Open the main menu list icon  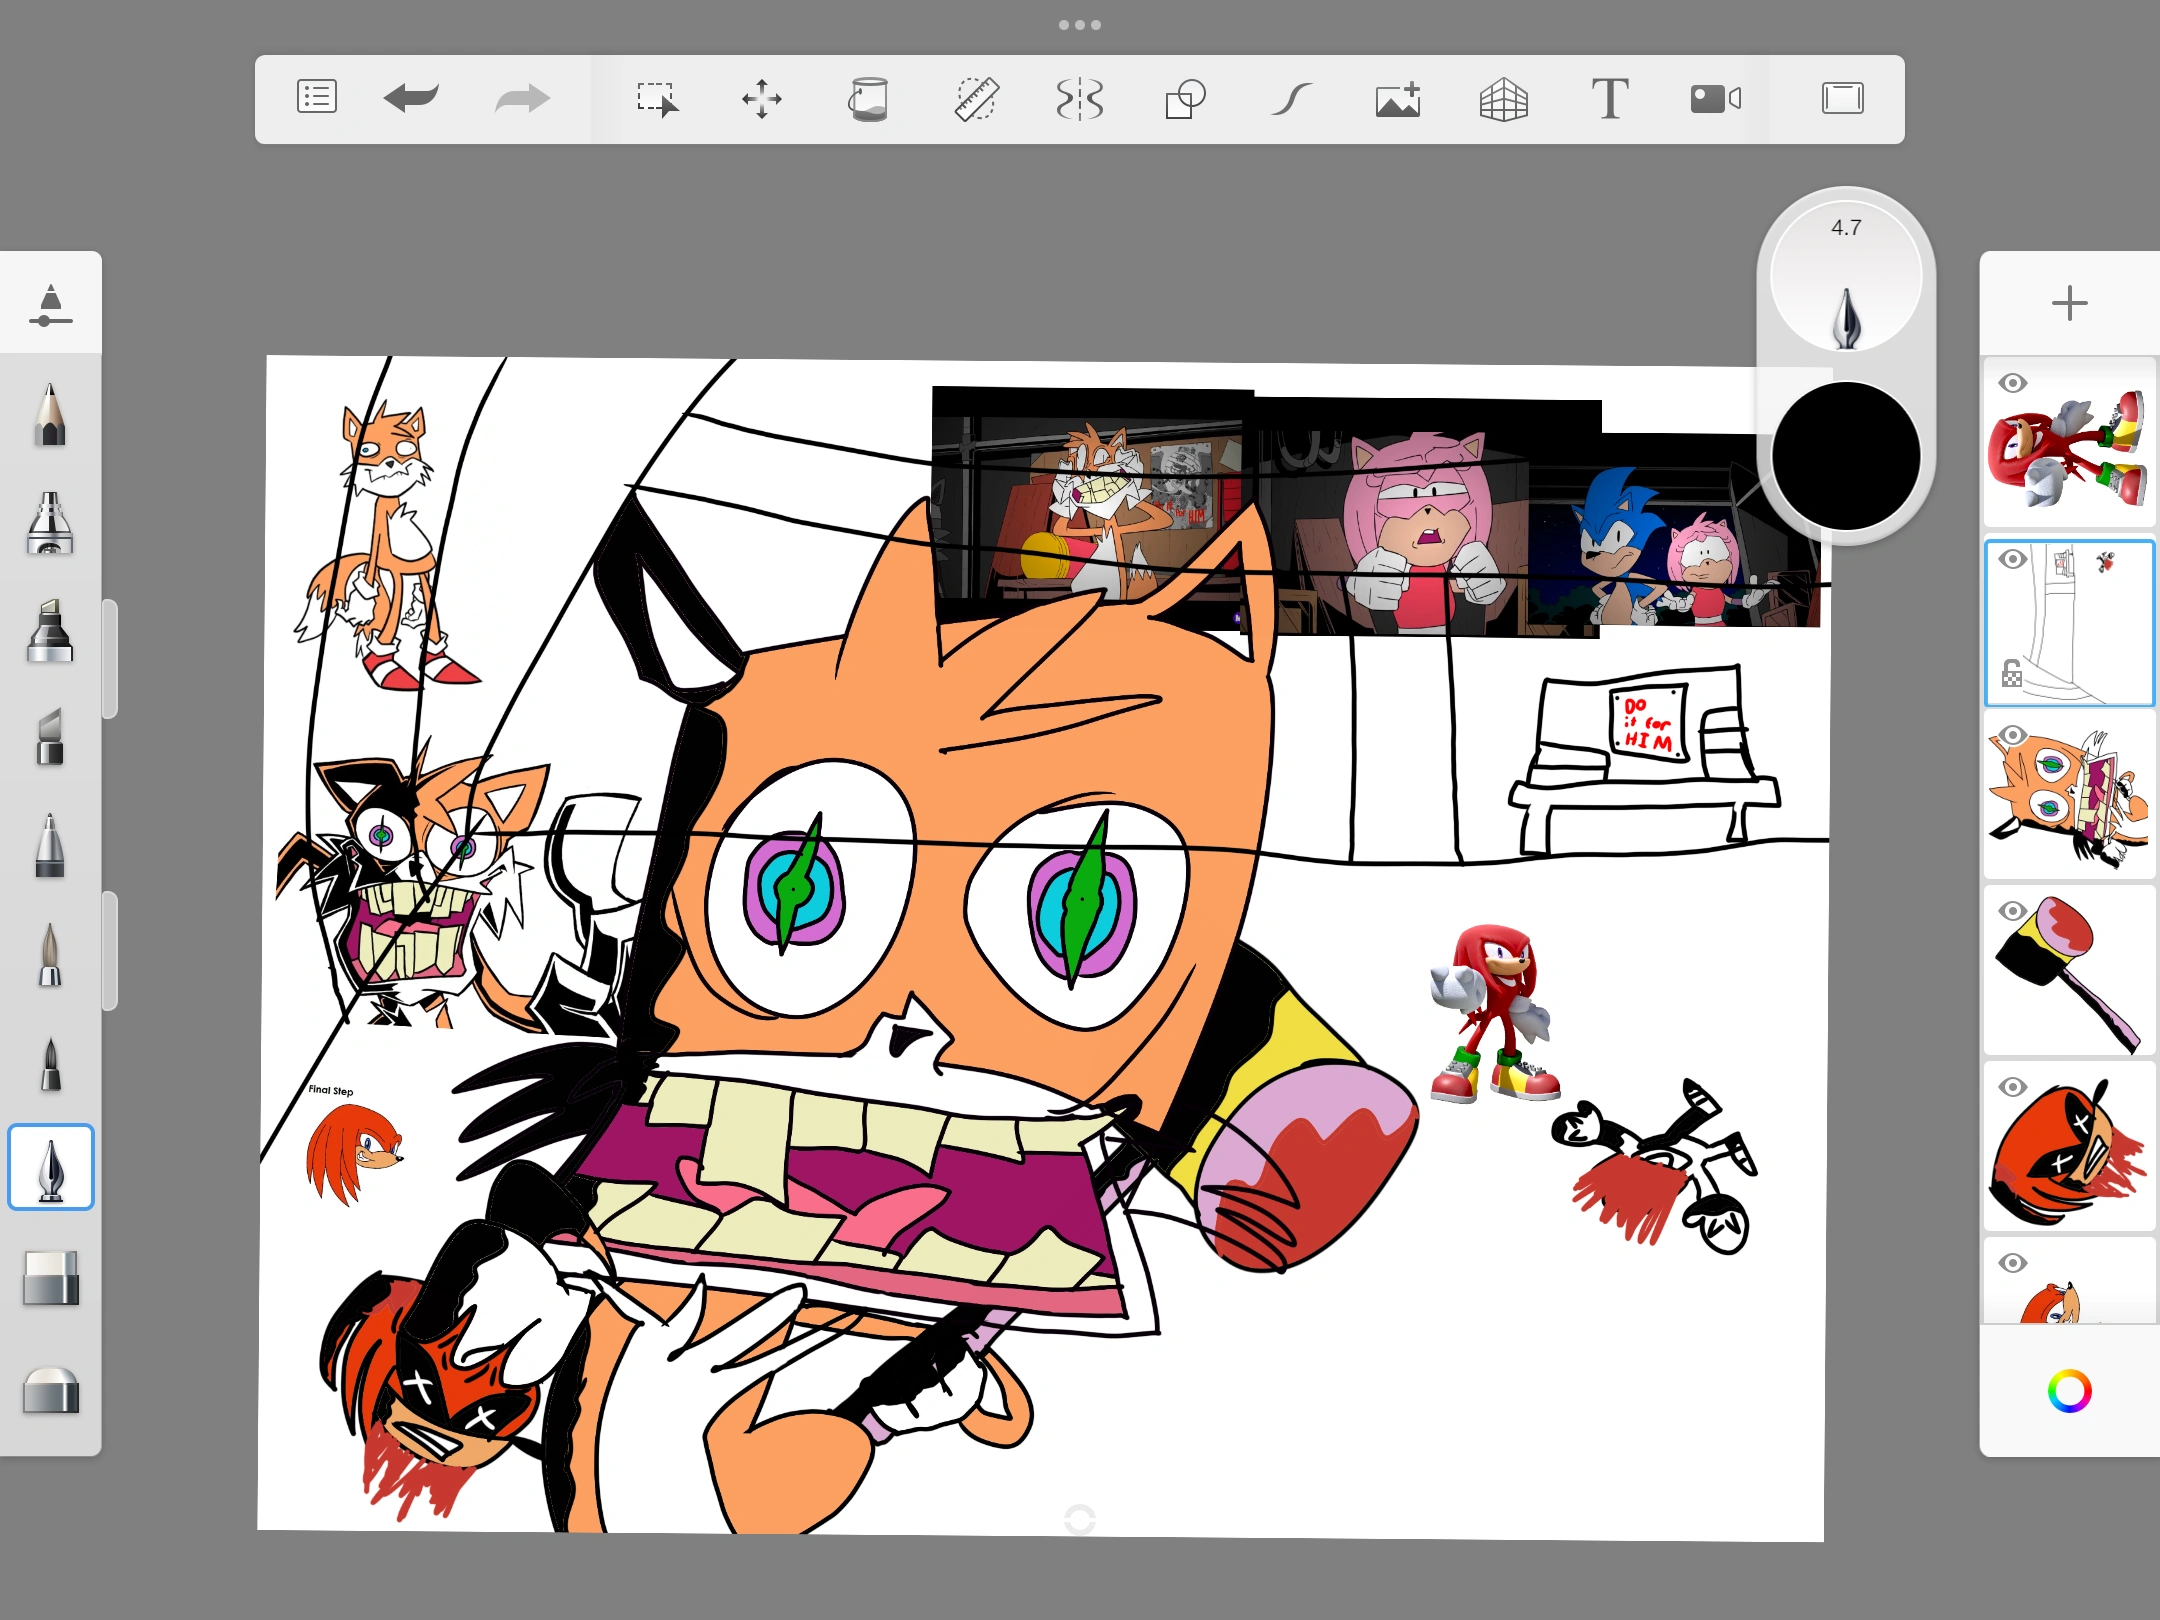tap(317, 98)
